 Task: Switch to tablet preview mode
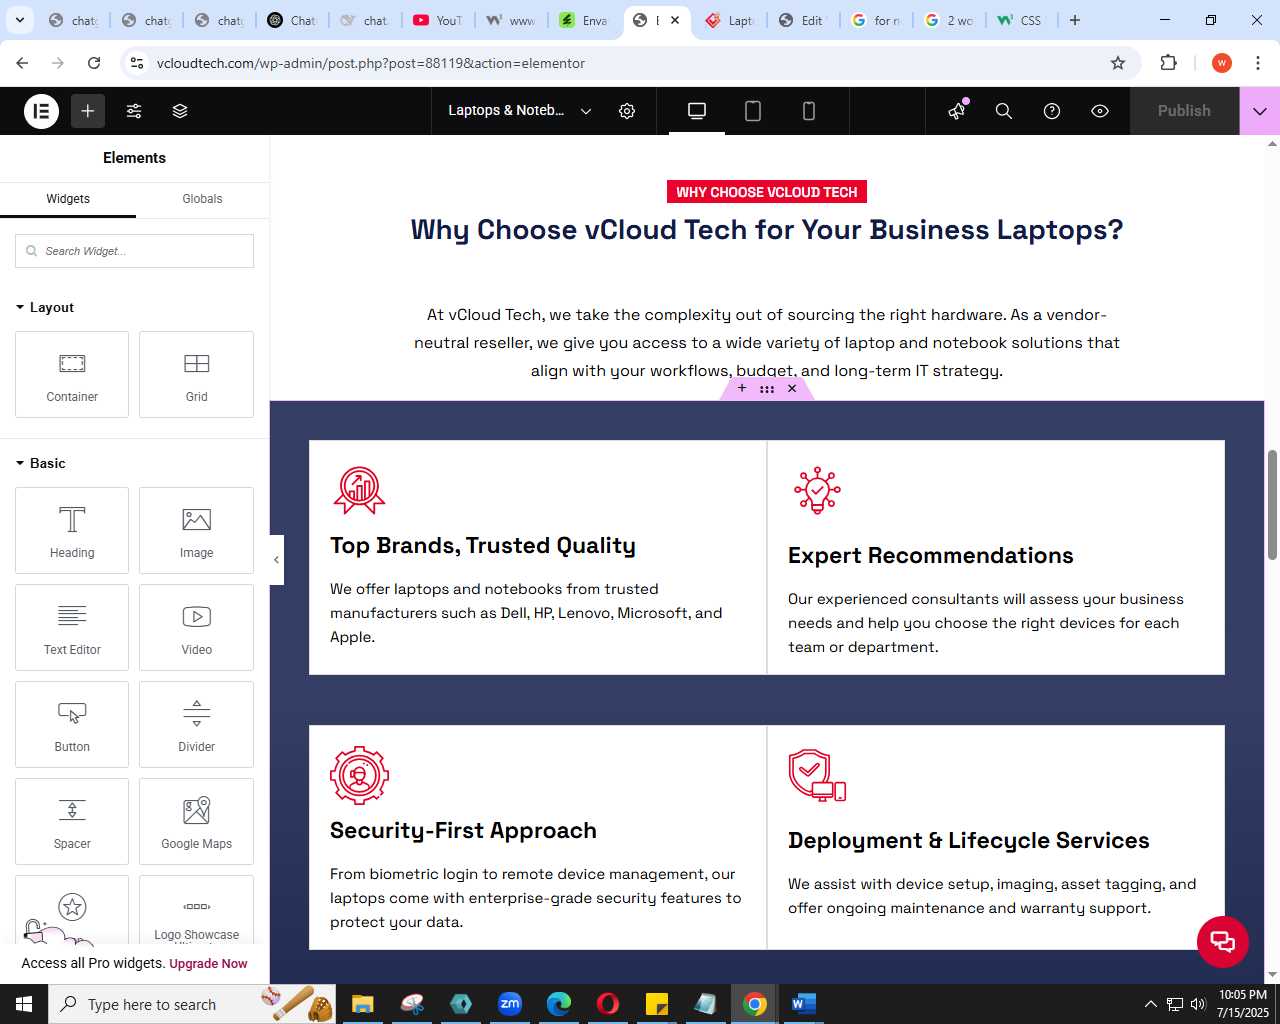tap(753, 111)
